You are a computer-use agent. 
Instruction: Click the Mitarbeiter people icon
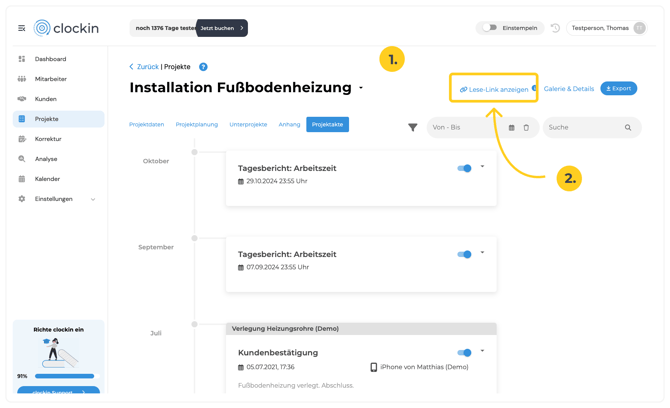point(22,79)
